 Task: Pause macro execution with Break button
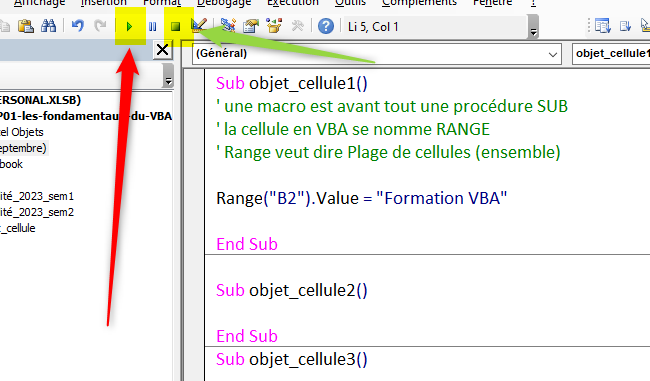(153, 27)
